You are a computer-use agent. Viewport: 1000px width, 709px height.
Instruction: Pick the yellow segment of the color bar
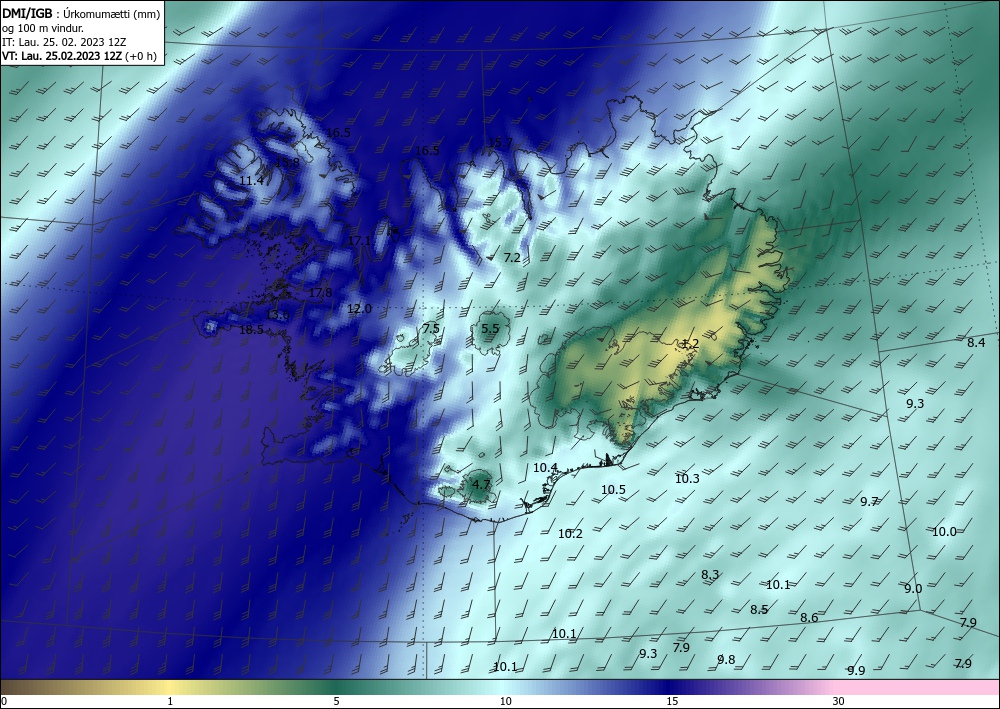pyautogui.click(x=170, y=687)
